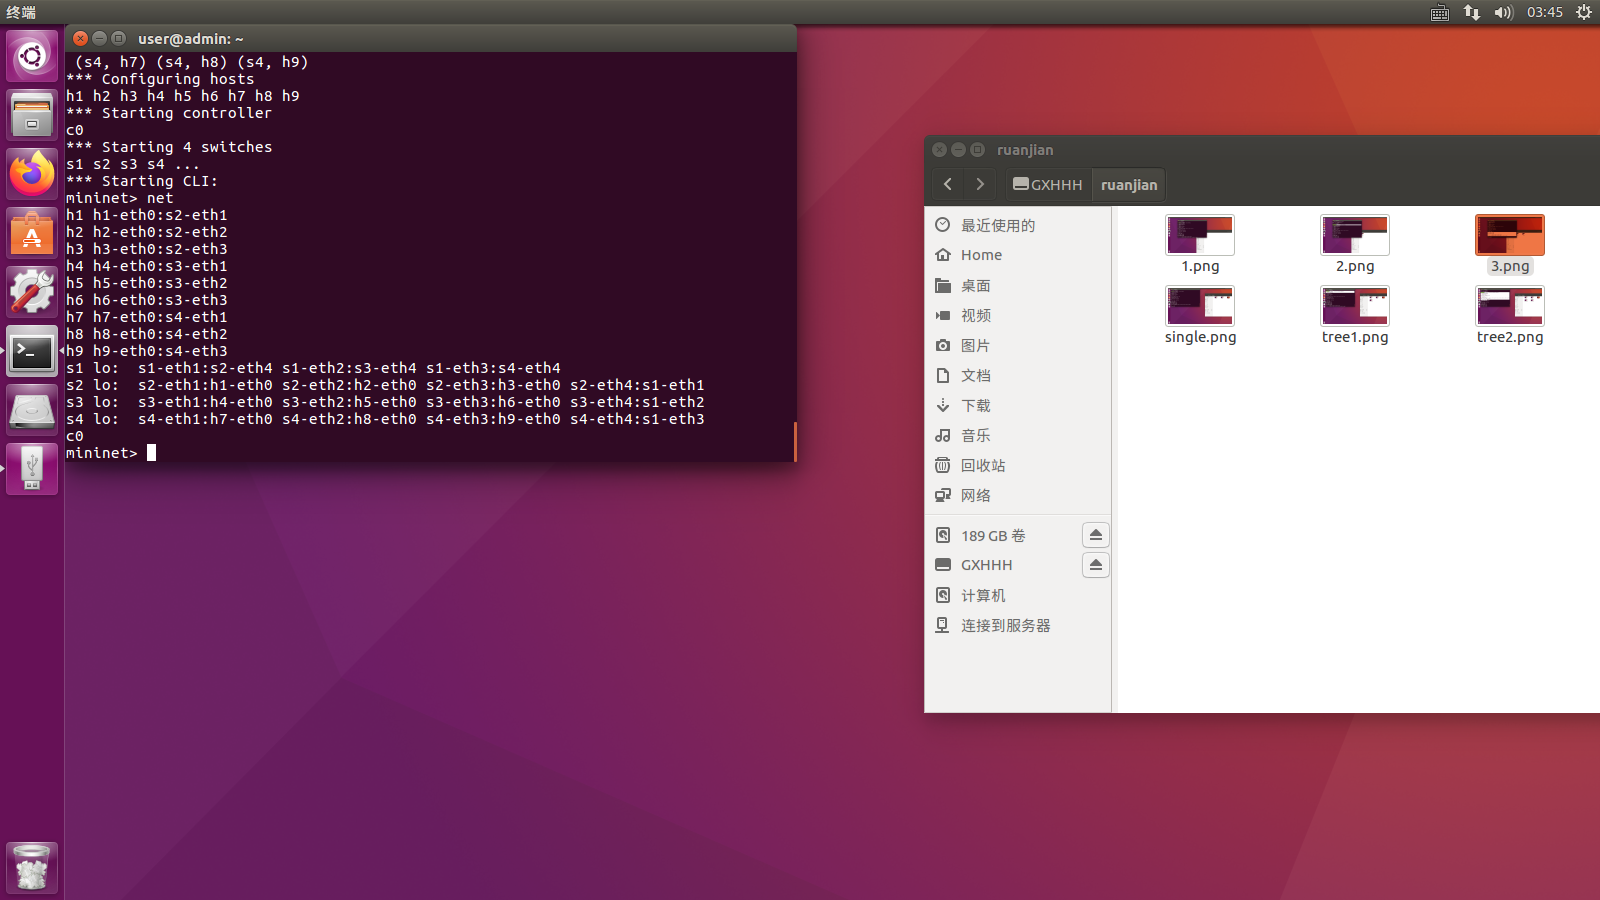Click the Ubuntu Dash search icon
This screenshot has width=1600, height=900.
coord(32,56)
